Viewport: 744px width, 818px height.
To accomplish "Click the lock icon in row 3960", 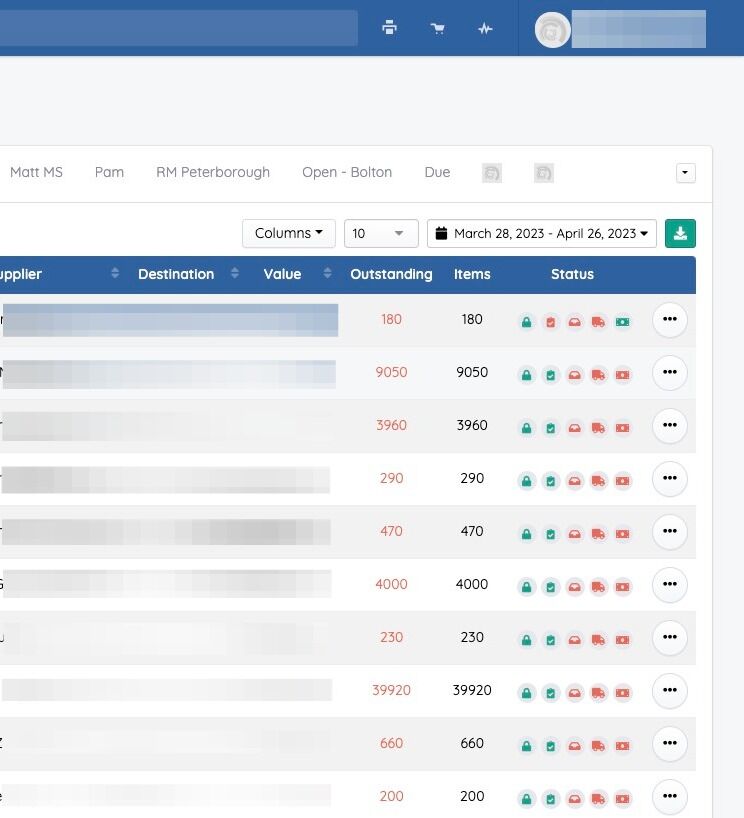I will (x=526, y=428).
